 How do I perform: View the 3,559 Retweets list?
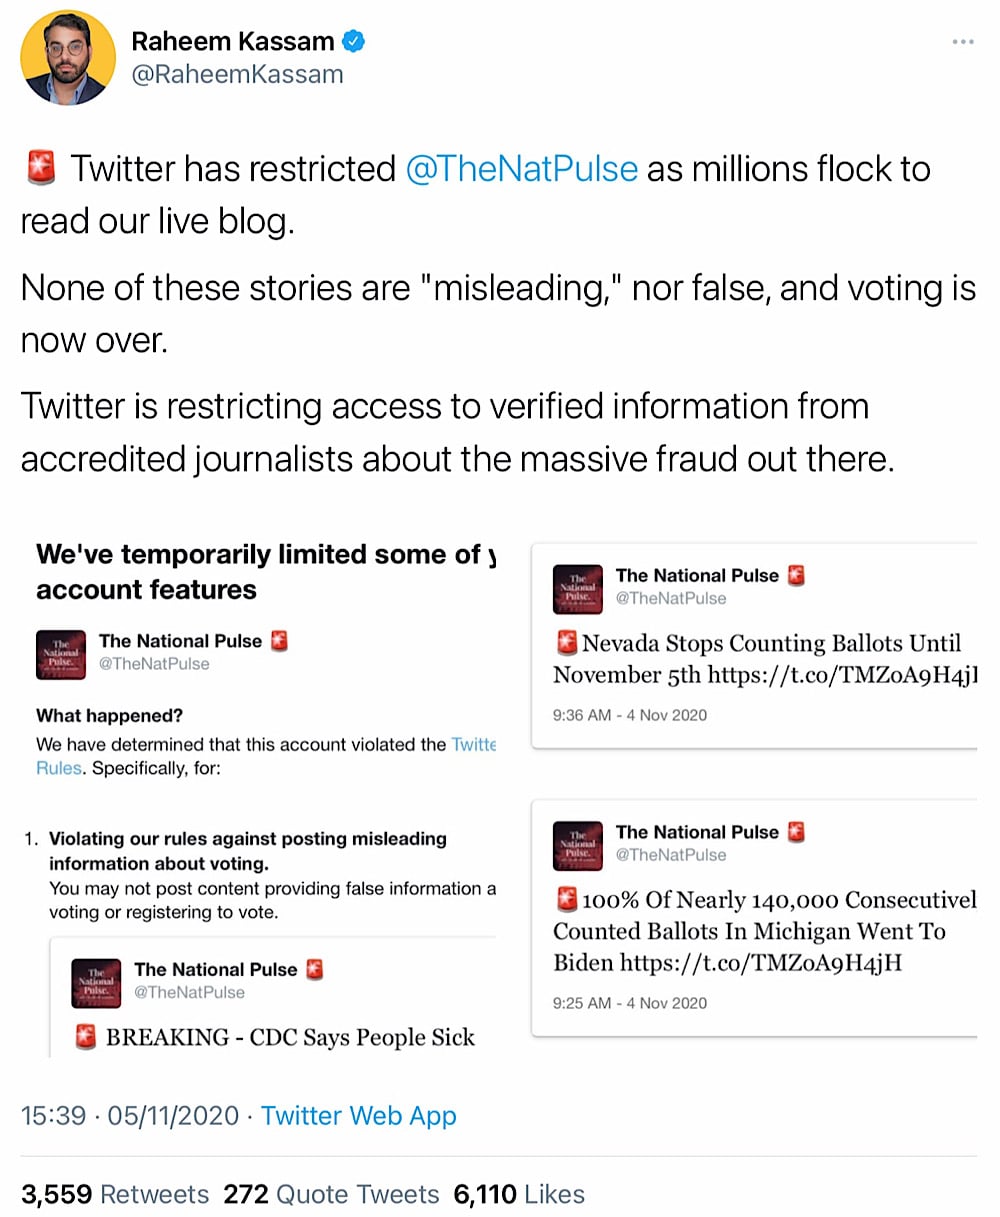(115, 1194)
